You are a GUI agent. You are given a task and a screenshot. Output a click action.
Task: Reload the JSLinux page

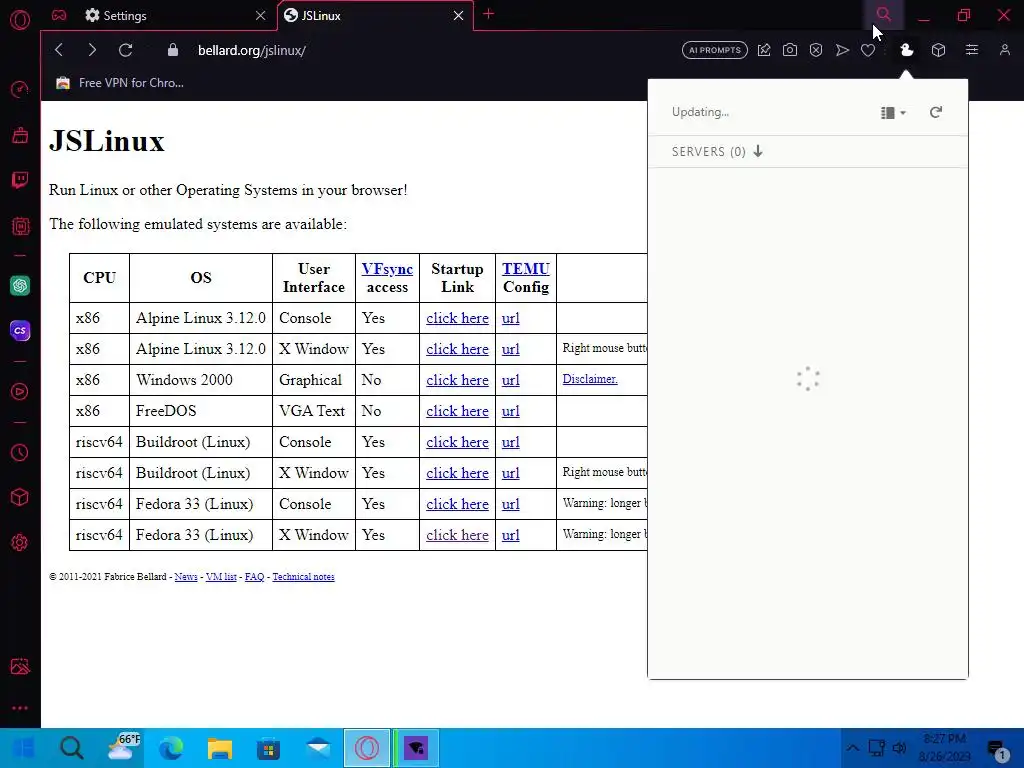point(125,50)
